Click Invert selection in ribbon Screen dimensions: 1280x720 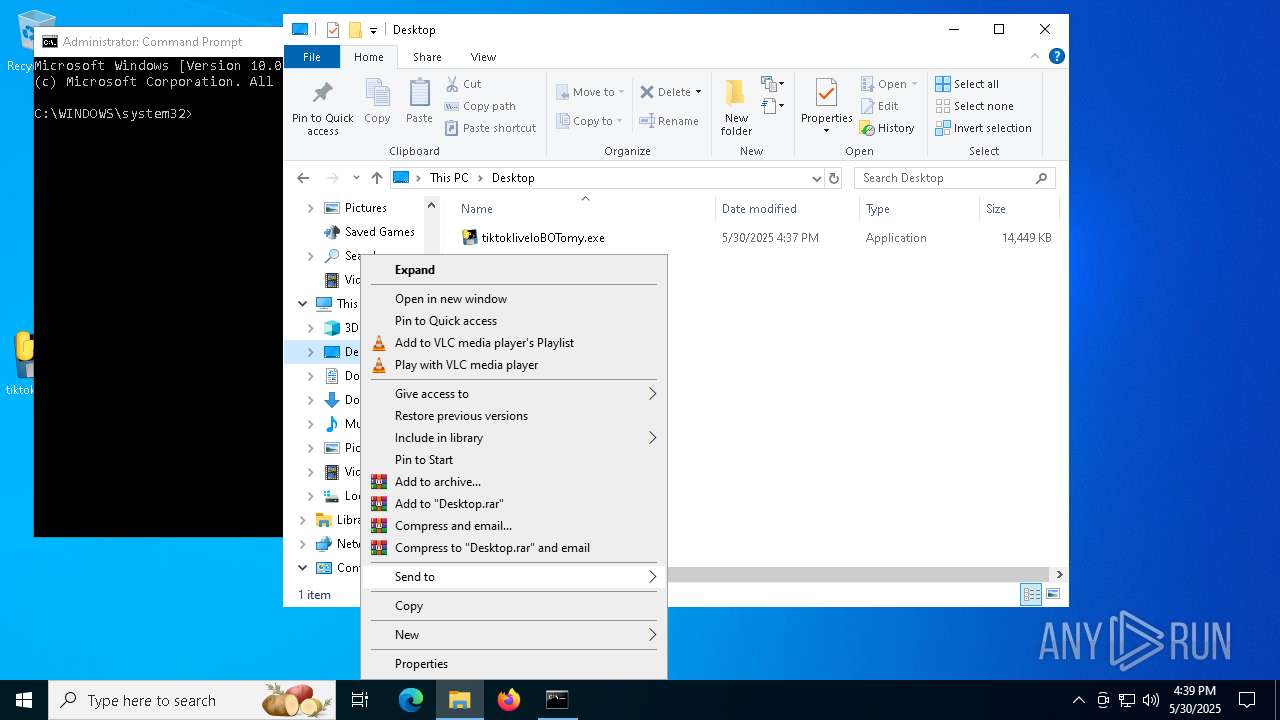(983, 128)
